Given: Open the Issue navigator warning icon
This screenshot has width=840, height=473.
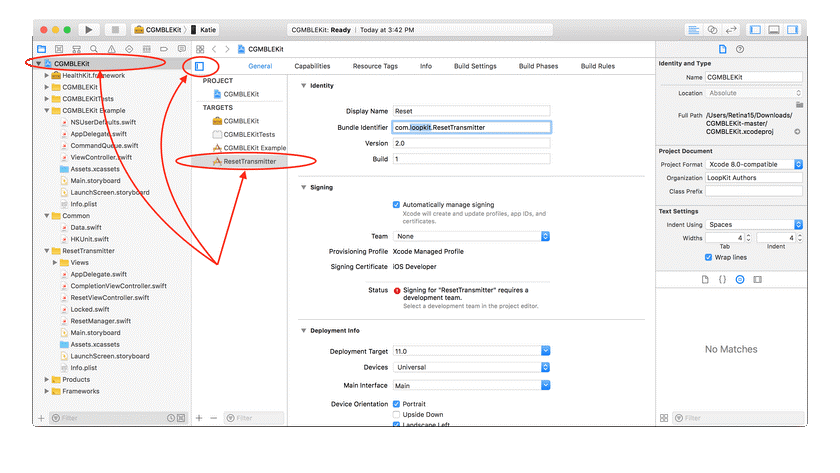Looking at the screenshot, I should coord(111,49).
